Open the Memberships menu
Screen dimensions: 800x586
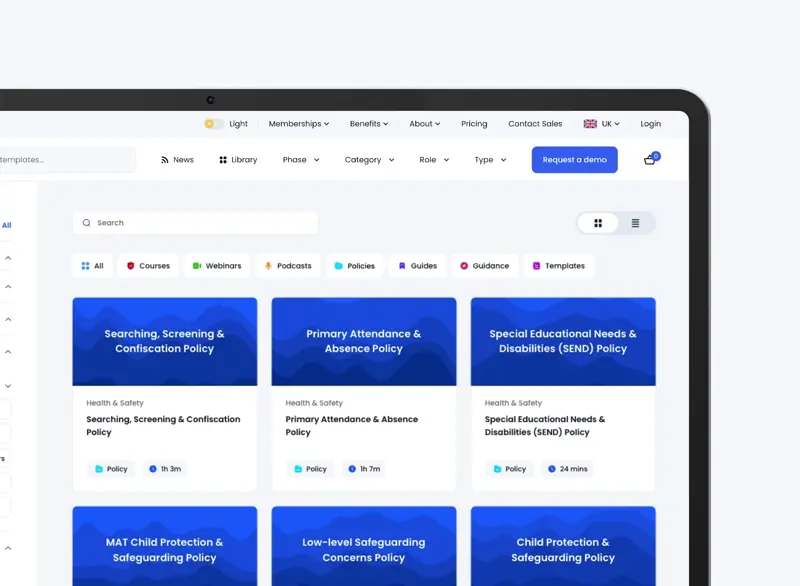click(x=300, y=124)
